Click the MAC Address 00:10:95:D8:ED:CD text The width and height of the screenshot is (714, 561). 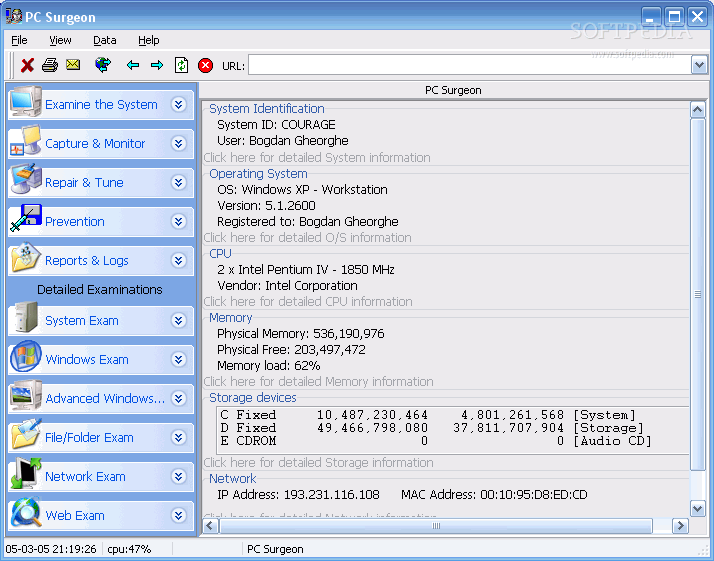(494, 495)
